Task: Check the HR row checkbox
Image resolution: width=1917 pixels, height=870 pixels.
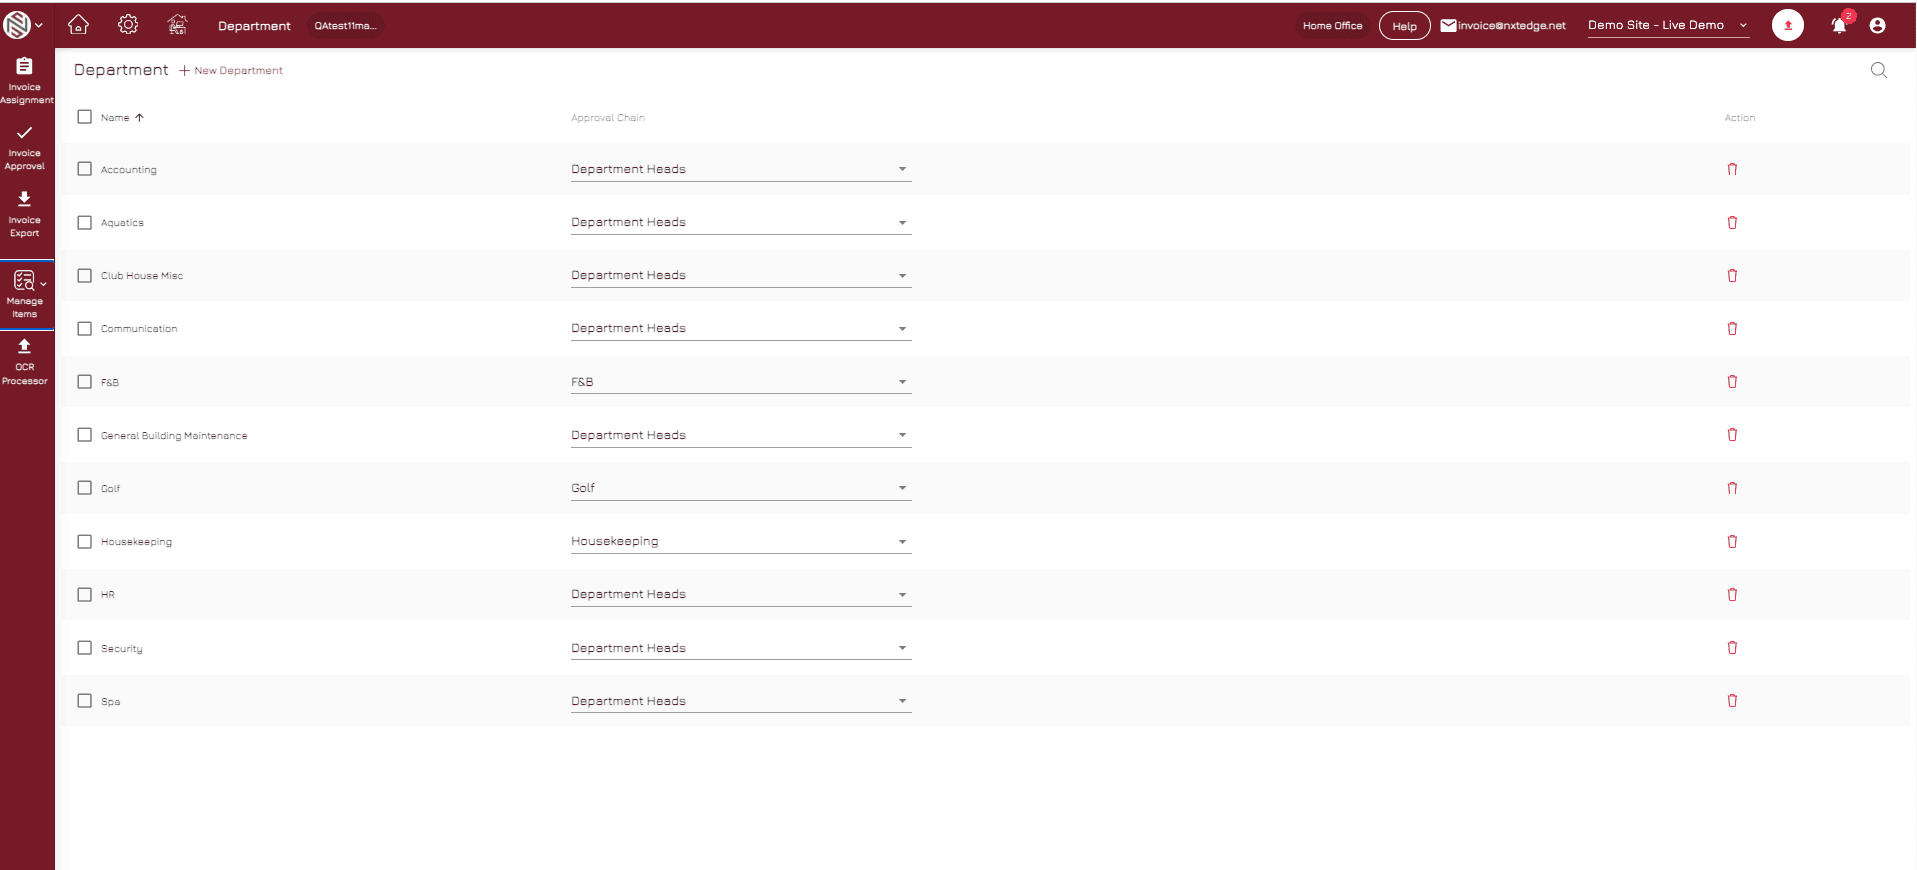Action: [x=85, y=594]
